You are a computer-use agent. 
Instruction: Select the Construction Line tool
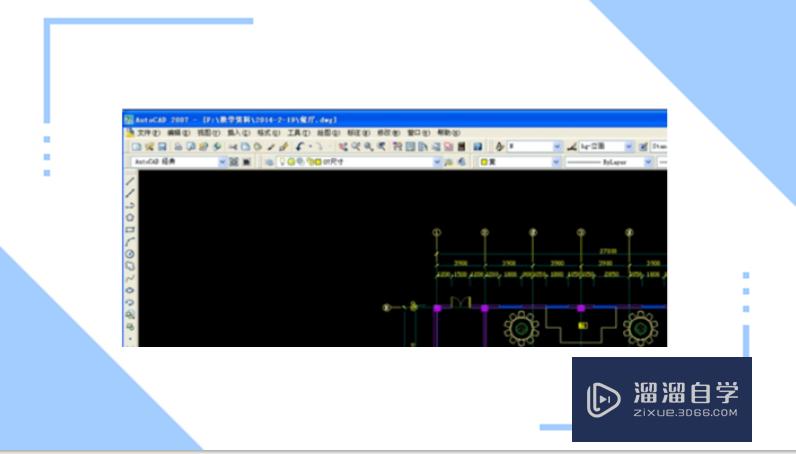130,193
